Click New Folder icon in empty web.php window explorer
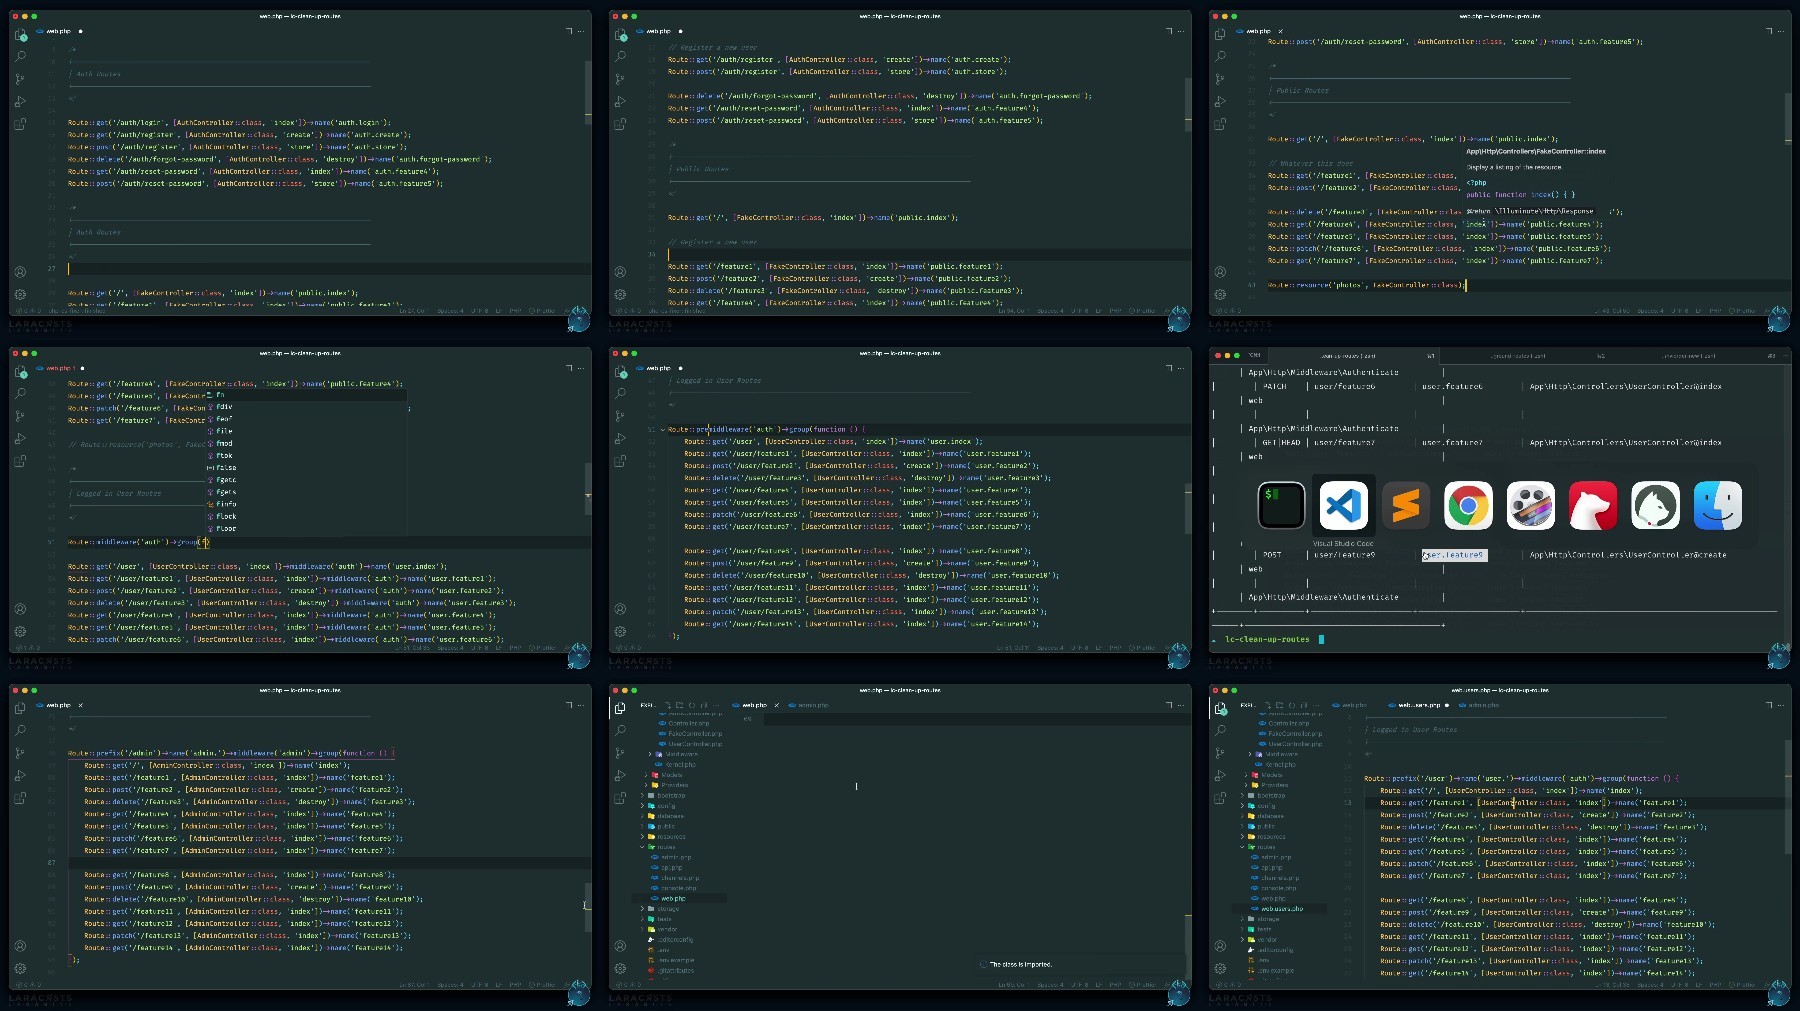 tap(680, 705)
